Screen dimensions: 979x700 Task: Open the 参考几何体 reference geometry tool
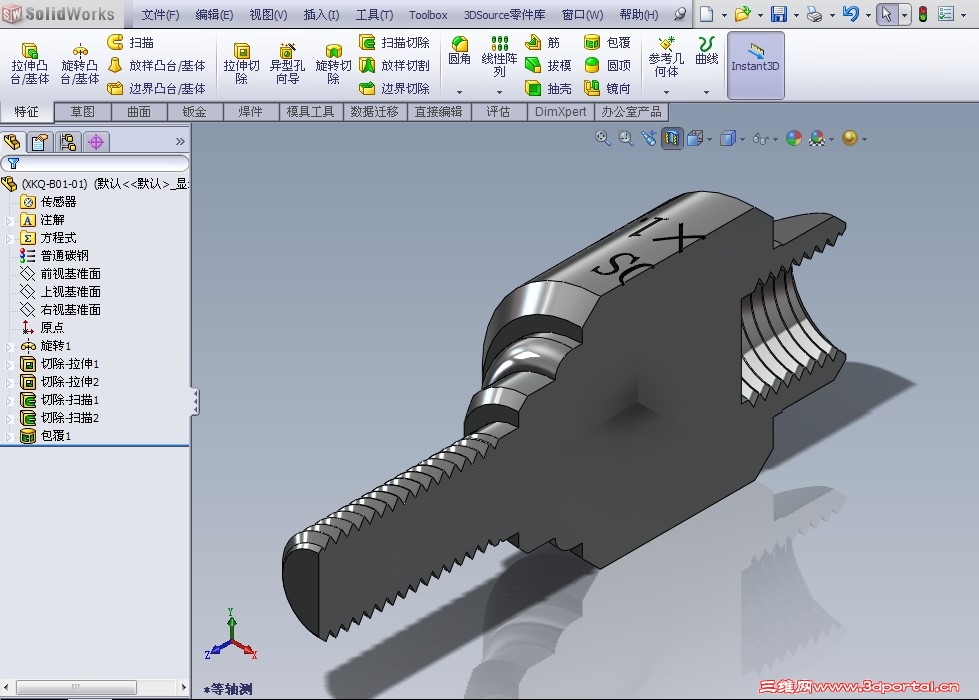tap(666, 57)
